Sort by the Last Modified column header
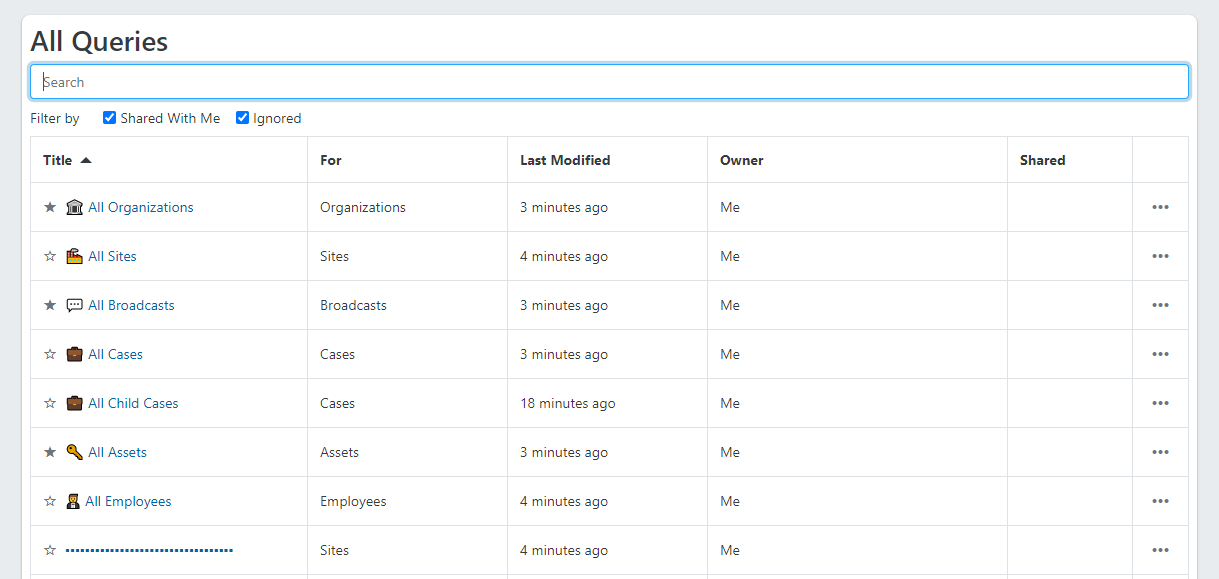 pos(565,160)
